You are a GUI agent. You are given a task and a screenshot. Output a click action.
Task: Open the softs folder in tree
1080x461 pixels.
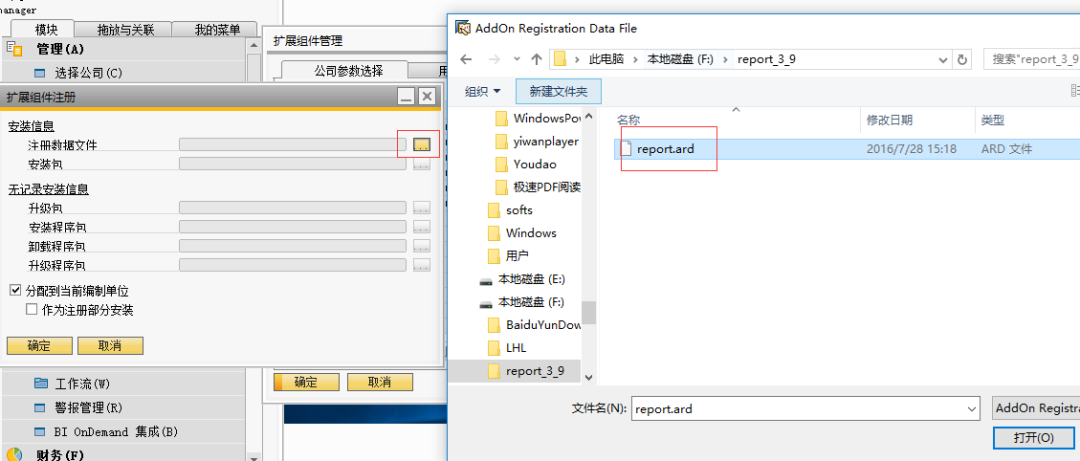click(510, 210)
